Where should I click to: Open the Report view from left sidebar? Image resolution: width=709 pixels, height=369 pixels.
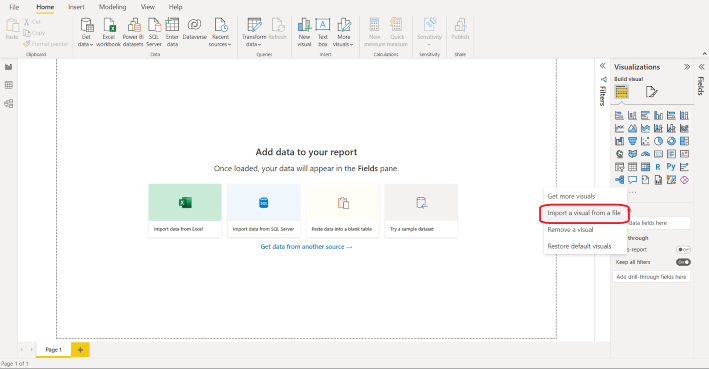(x=9, y=67)
